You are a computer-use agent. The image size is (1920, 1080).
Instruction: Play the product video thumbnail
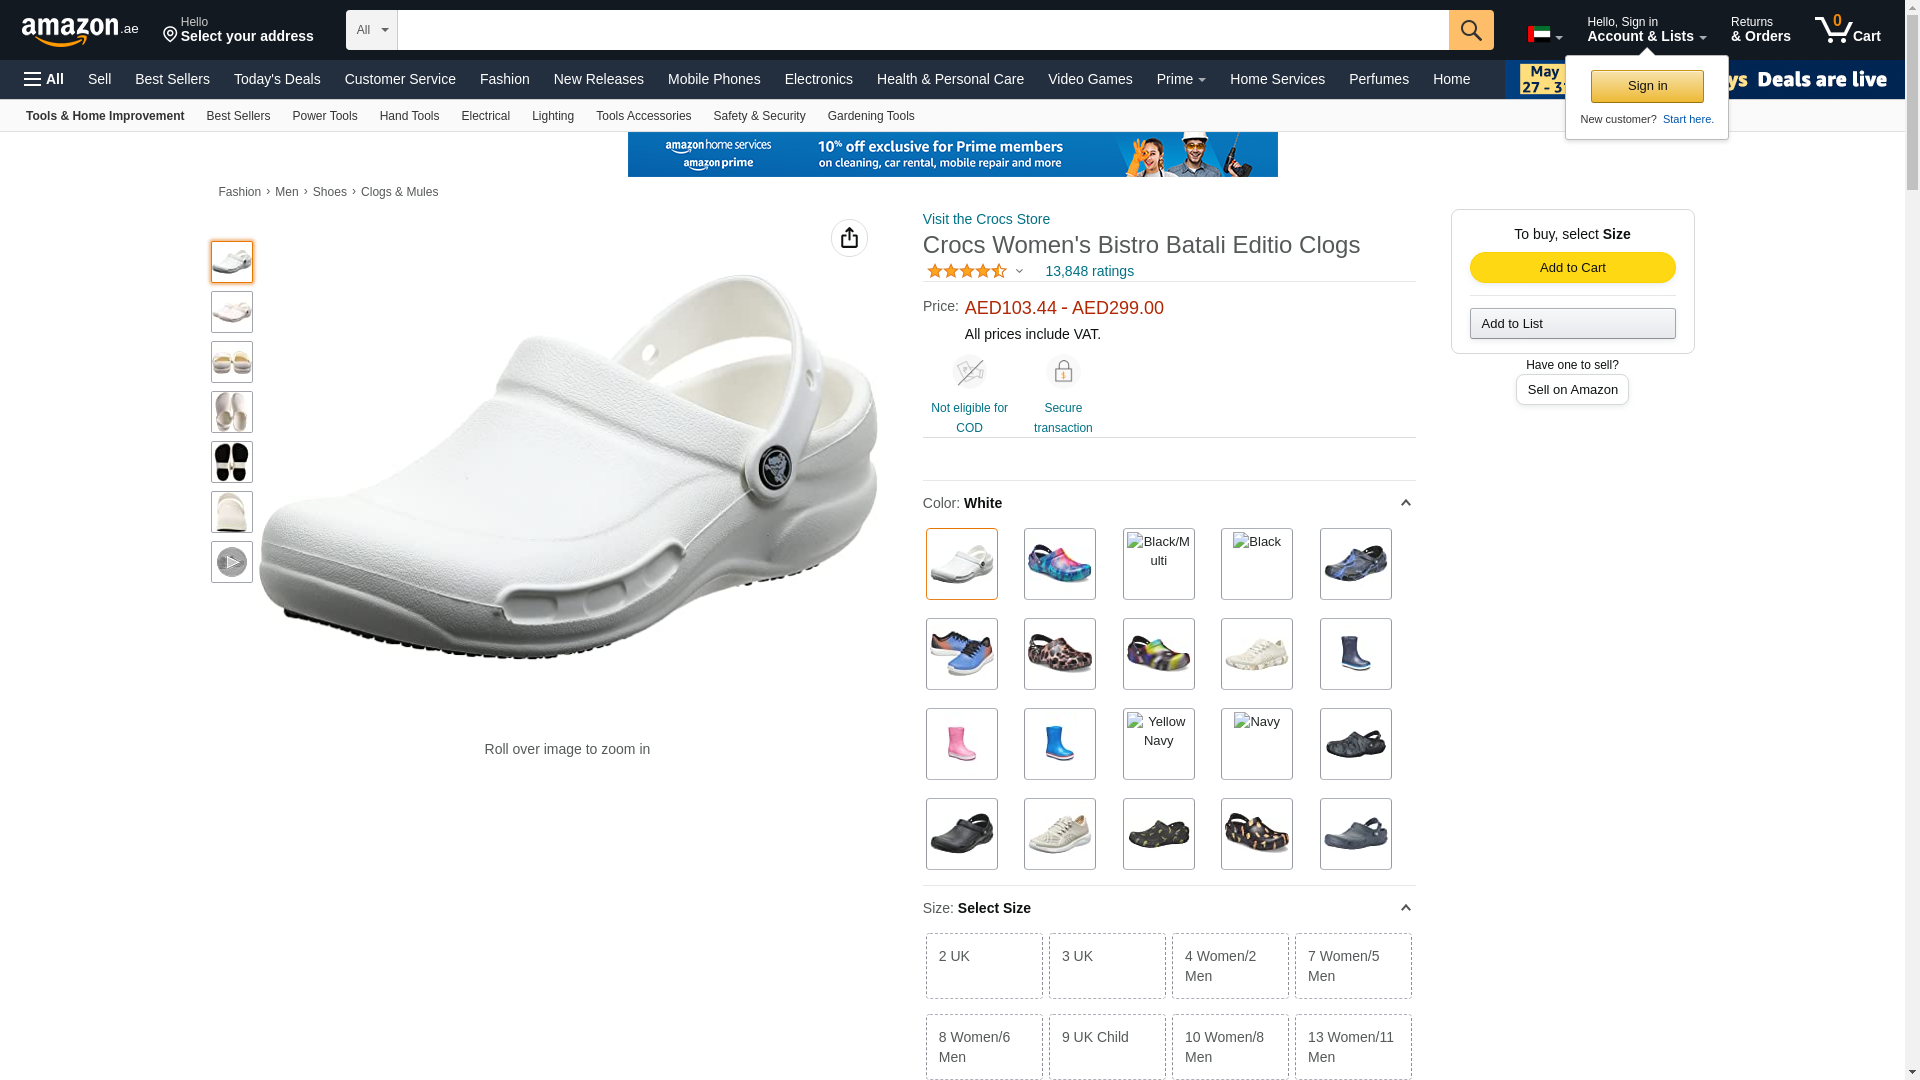[232, 562]
